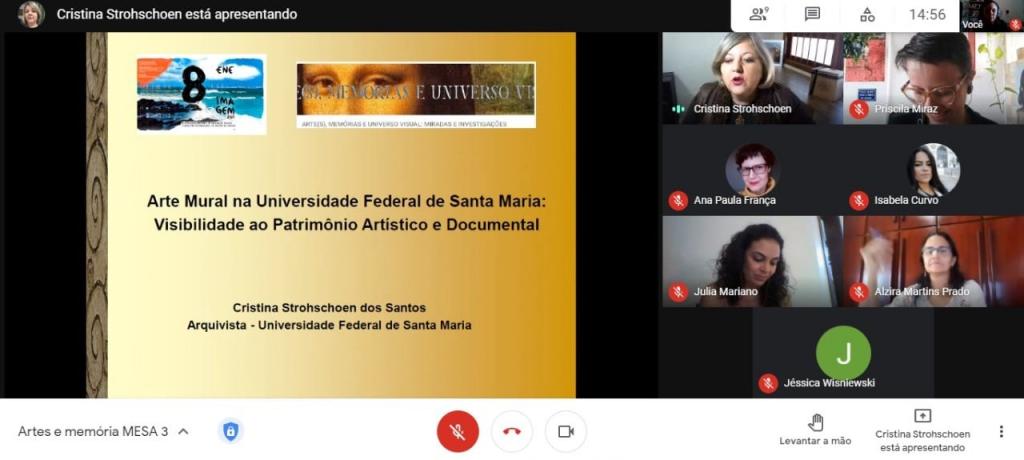This screenshot has width=1024, height=460.
Task: Toggle the camera on/off button
Action: [x=566, y=431]
